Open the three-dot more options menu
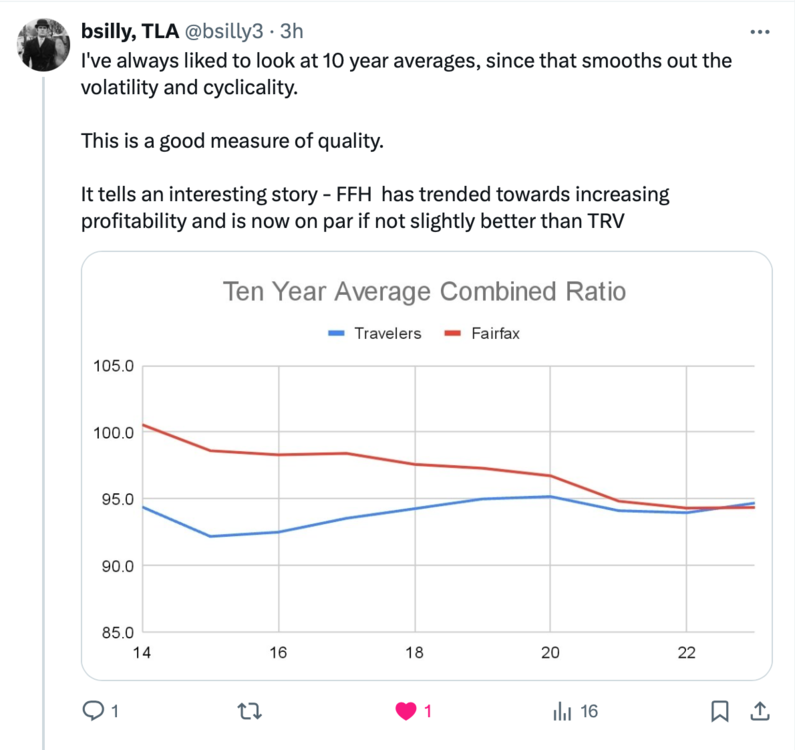 coord(760,32)
